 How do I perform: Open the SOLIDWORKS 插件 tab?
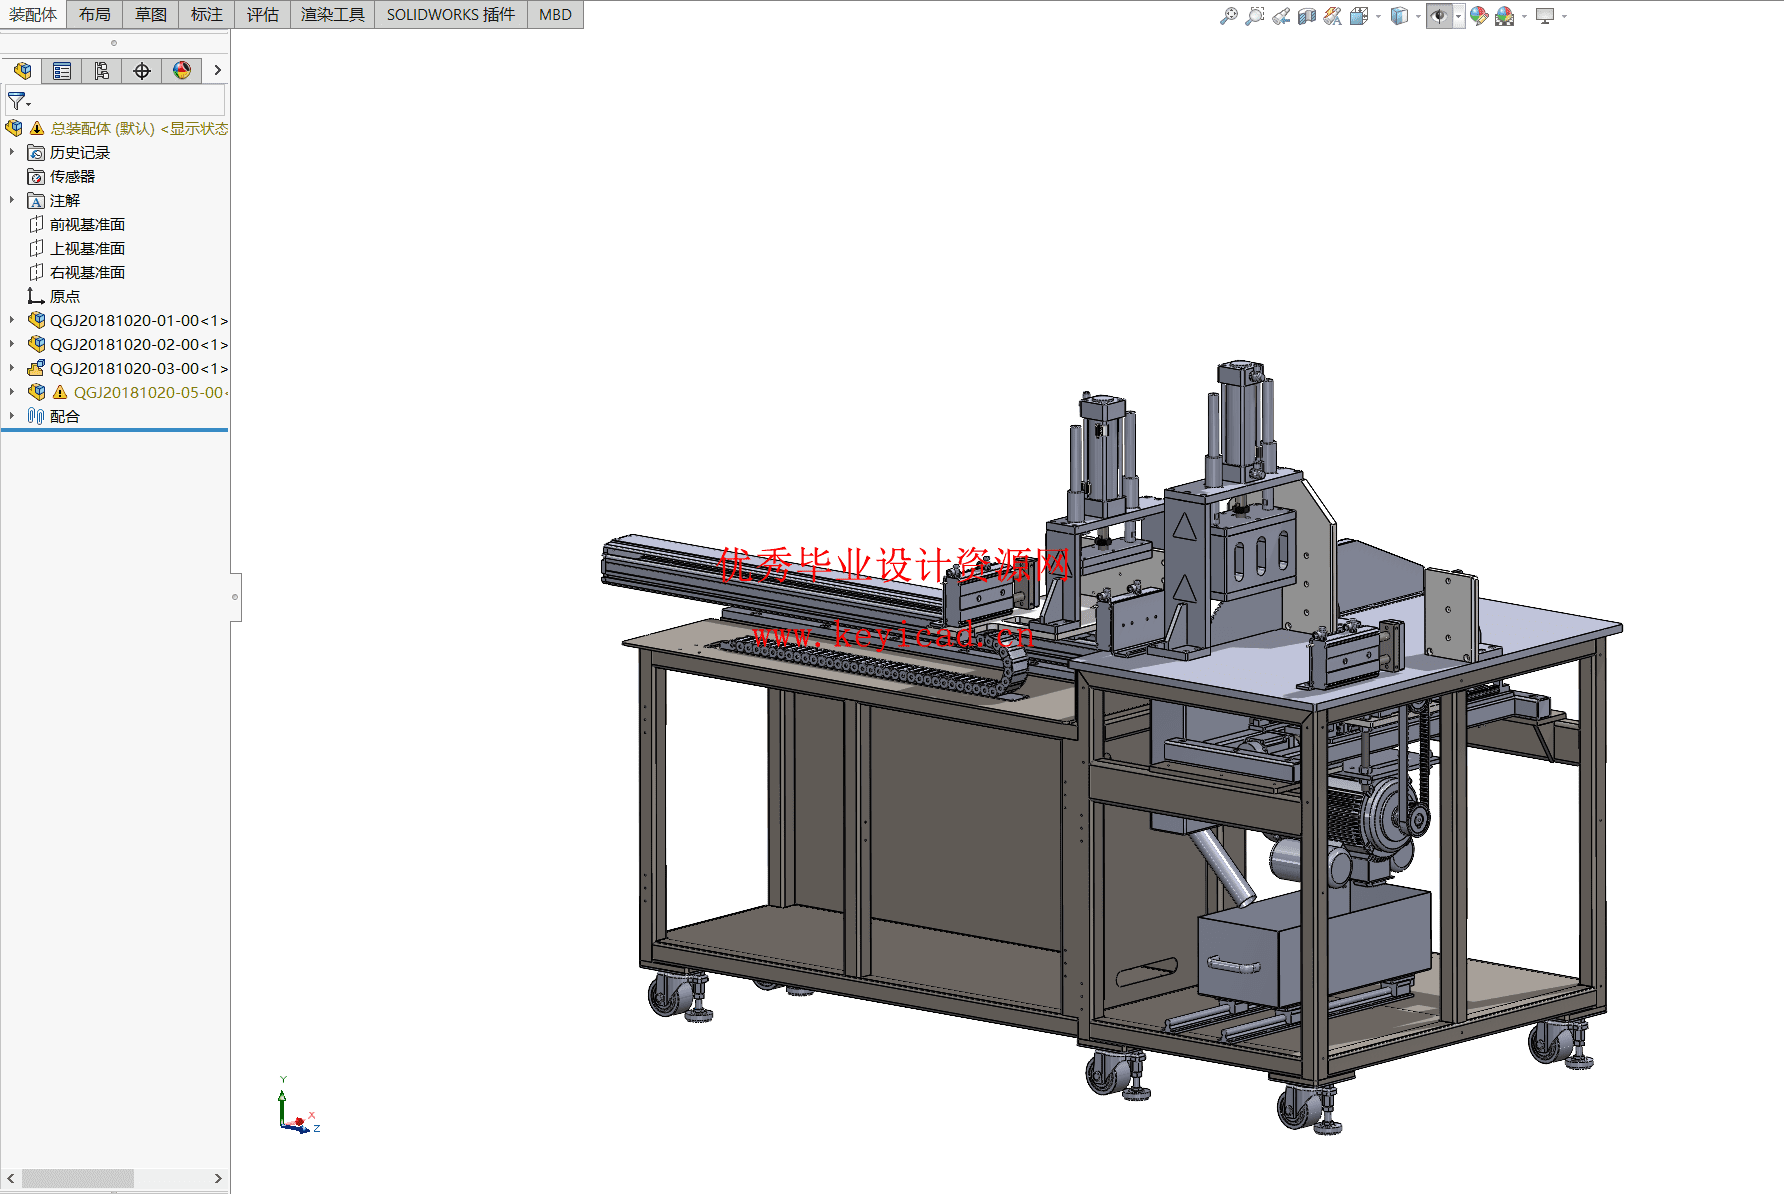pyautogui.click(x=451, y=14)
